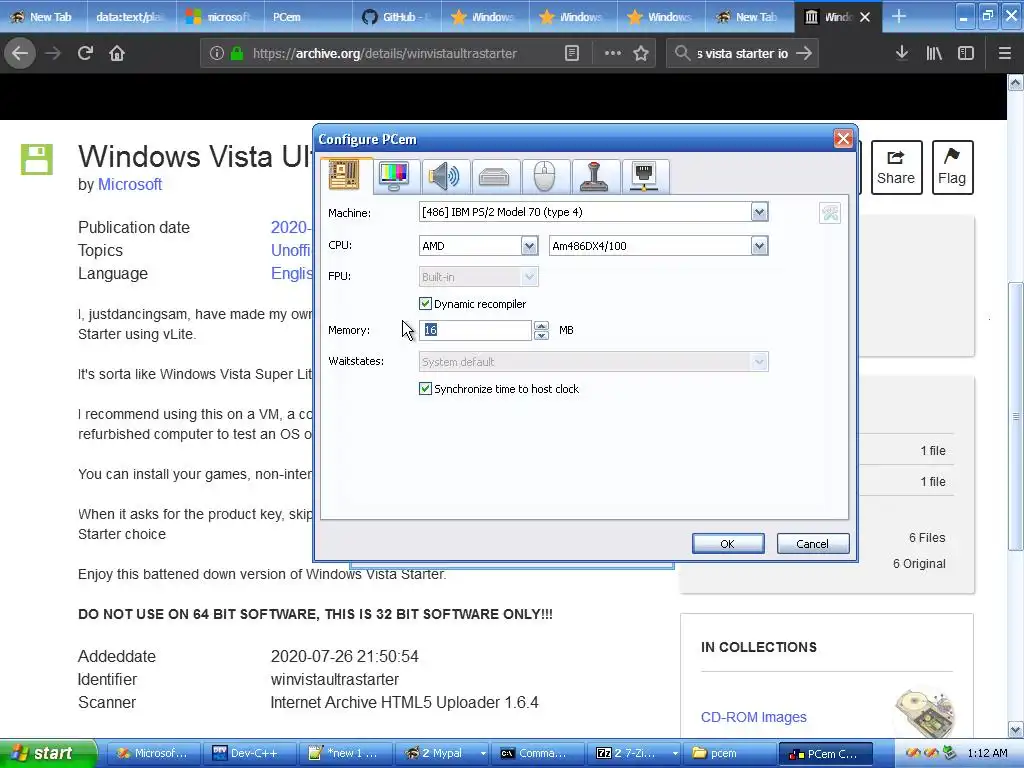Viewport: 1024px width, 768px height.
Task: Switch to the data:text/plain browser tab
Action: pos(130,17)
